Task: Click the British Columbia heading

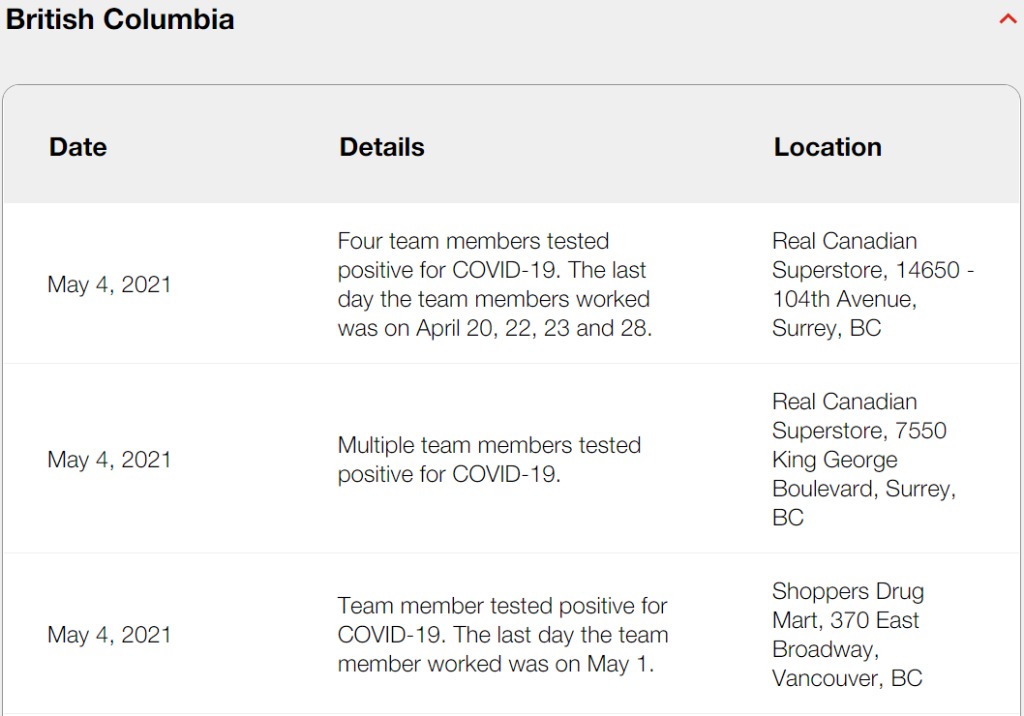Action: (120, 19)
